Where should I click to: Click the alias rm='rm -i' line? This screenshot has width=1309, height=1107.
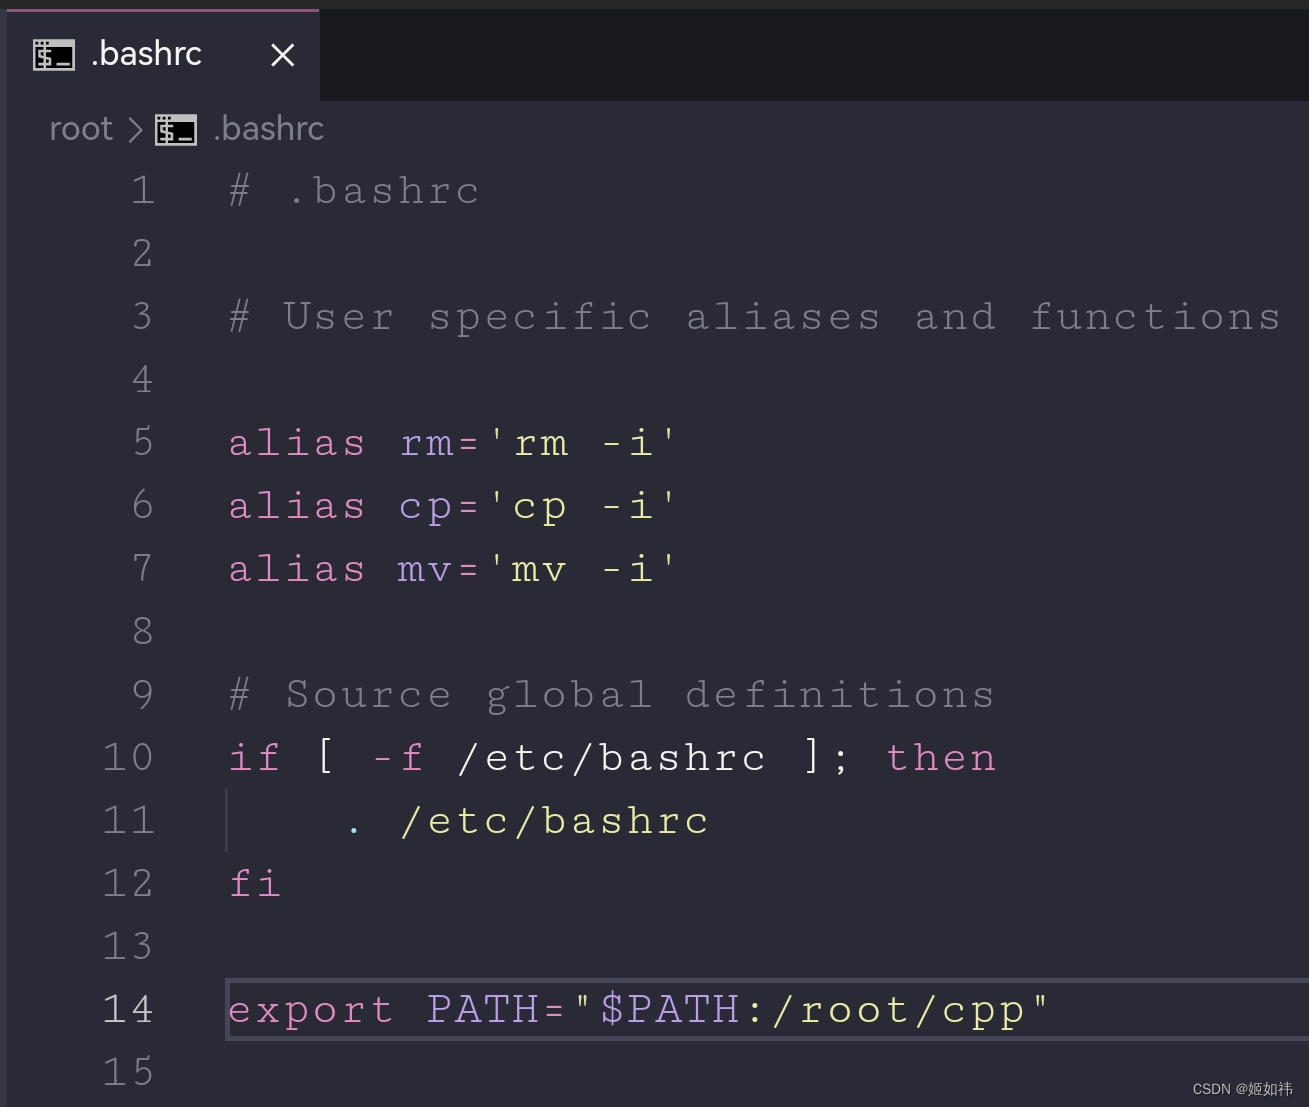point(453,443)
